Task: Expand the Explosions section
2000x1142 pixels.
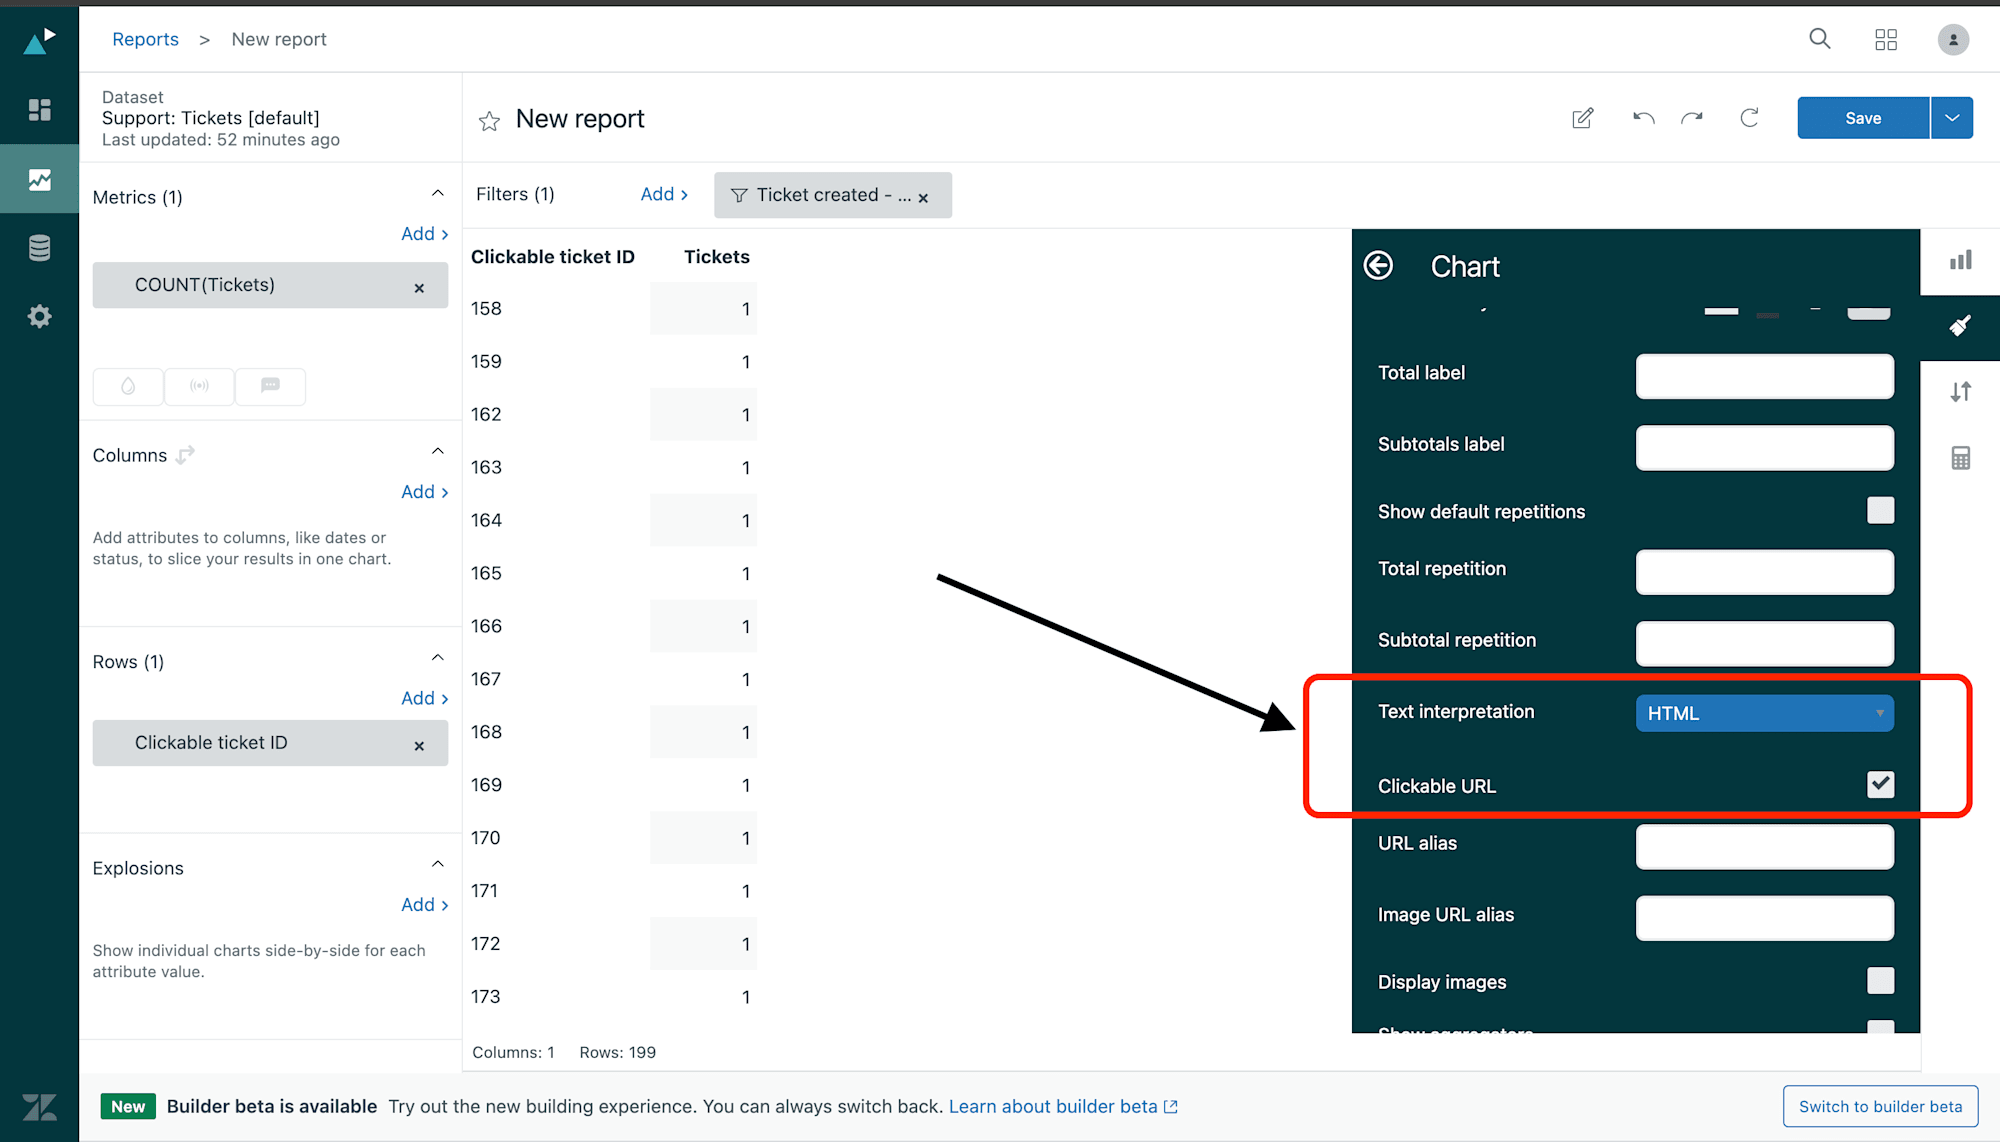Action: coord(438,866)
